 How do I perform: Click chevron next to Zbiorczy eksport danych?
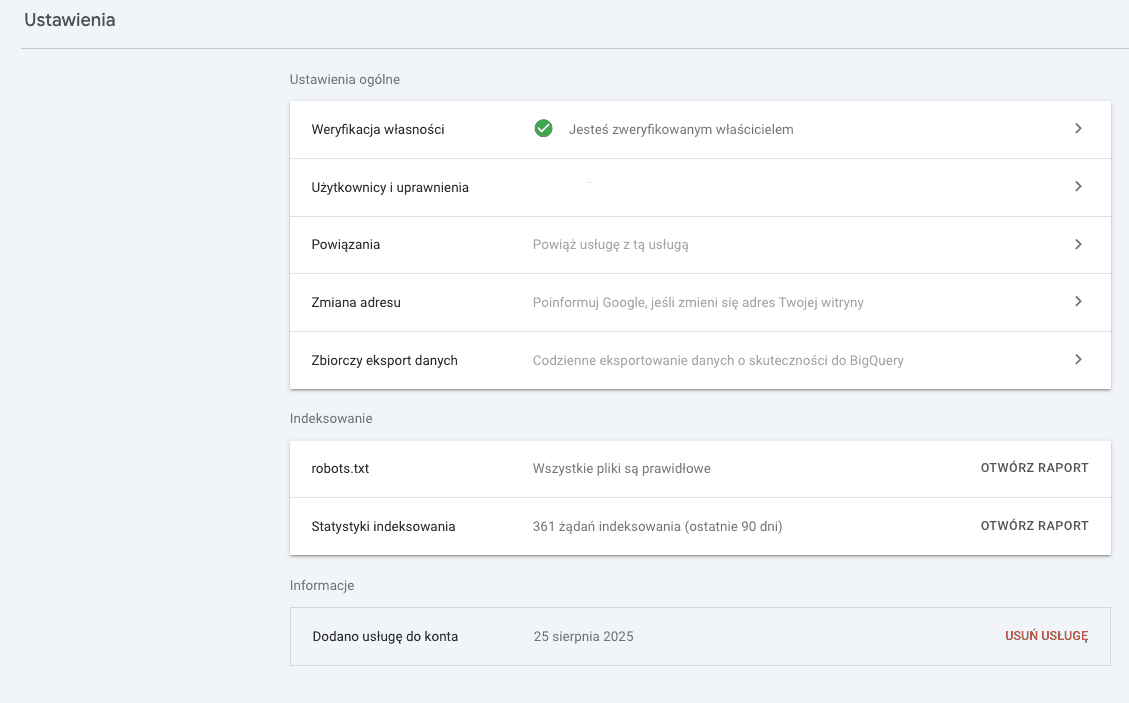(1078, 359)
